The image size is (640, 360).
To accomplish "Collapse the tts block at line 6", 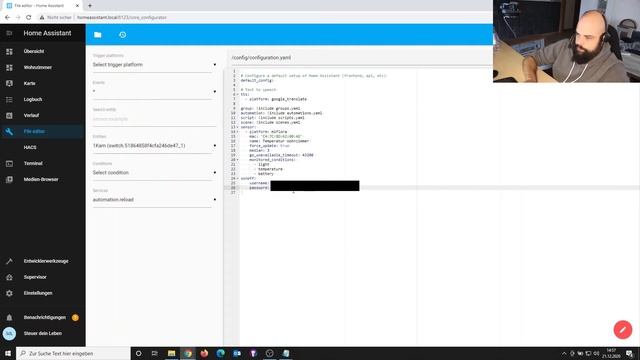I will tap(238, 94).
